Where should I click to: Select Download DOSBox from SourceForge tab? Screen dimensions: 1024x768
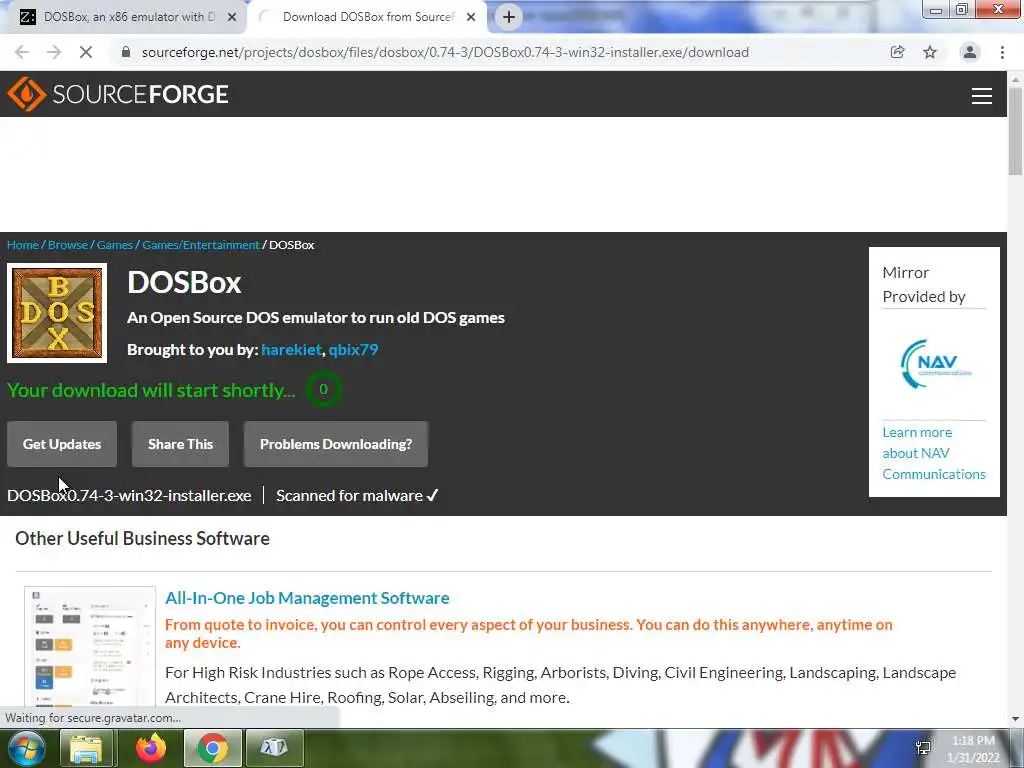[368, 17]
